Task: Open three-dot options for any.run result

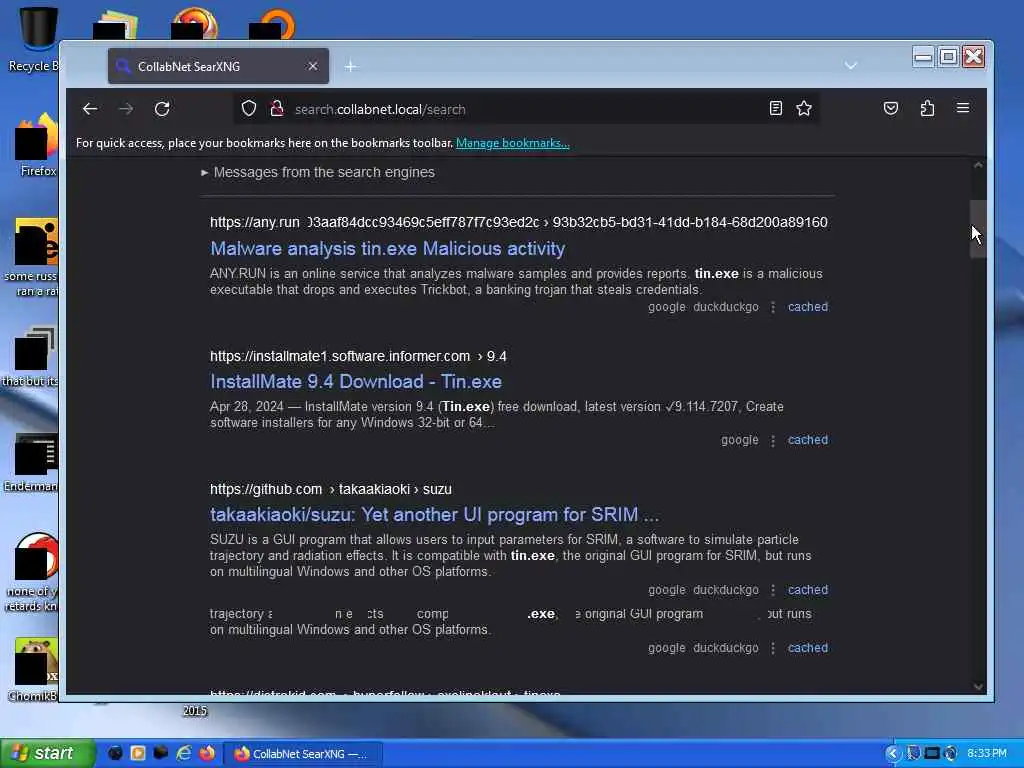Action: click(x=773, y=307)
